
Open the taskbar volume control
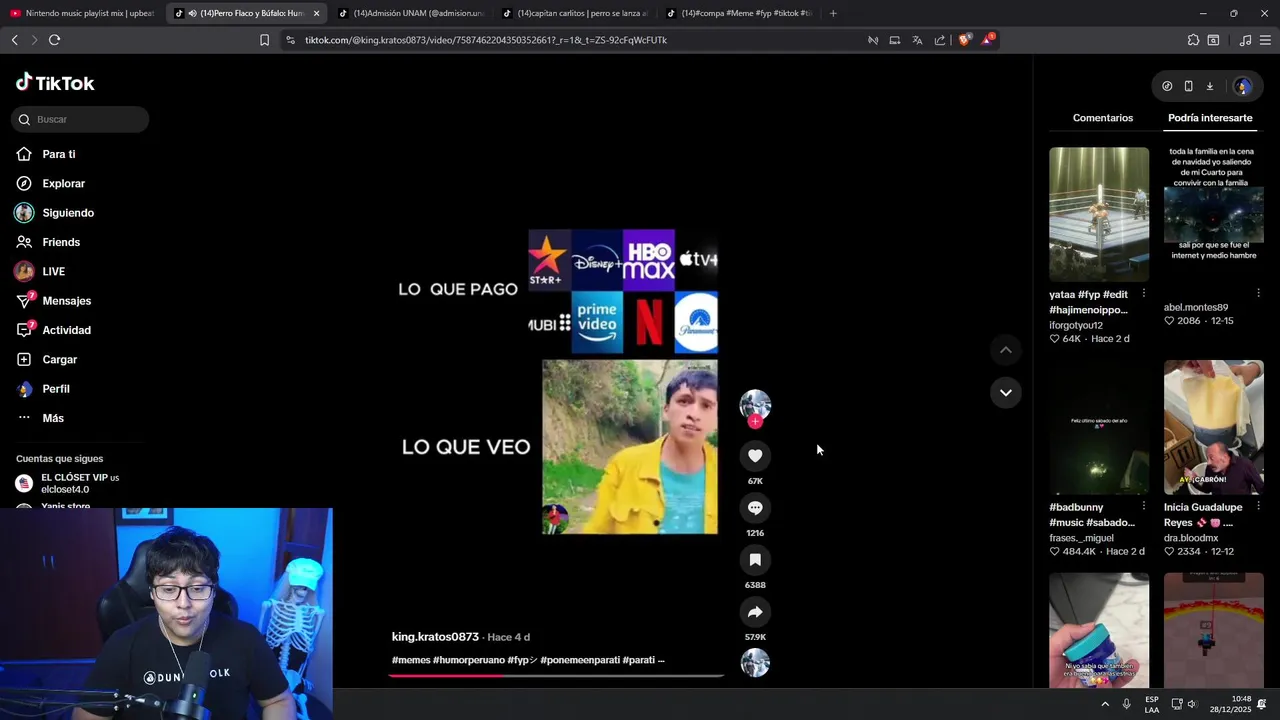[1192, 704]
